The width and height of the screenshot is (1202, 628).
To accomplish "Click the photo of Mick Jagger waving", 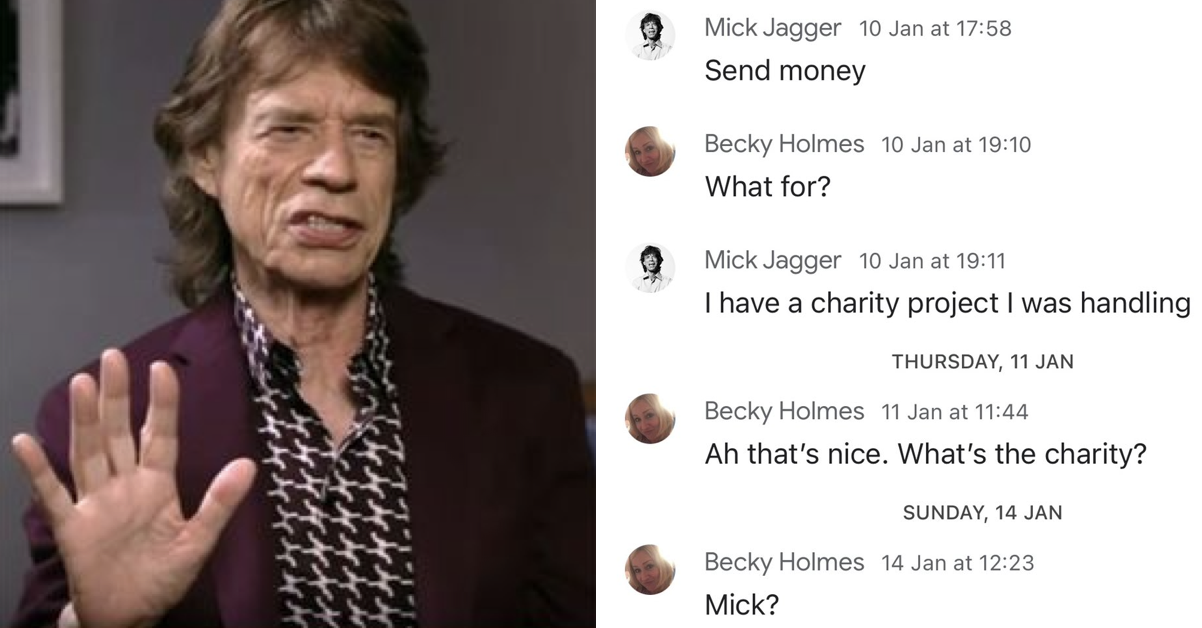I will click(x=300, y=314).
